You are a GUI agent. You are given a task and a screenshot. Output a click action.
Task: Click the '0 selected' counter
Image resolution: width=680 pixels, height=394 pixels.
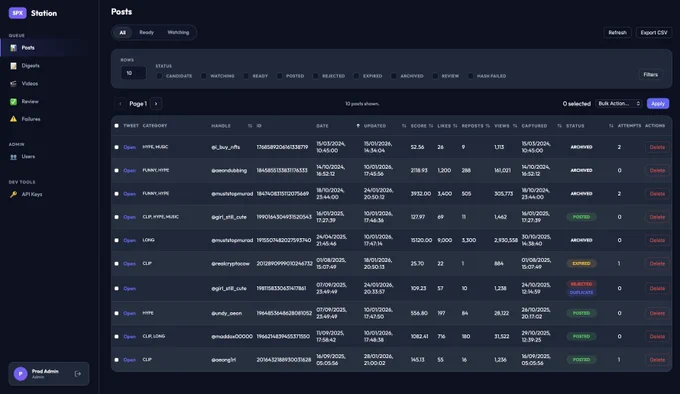pyautogui.click(x=576, y=104)
